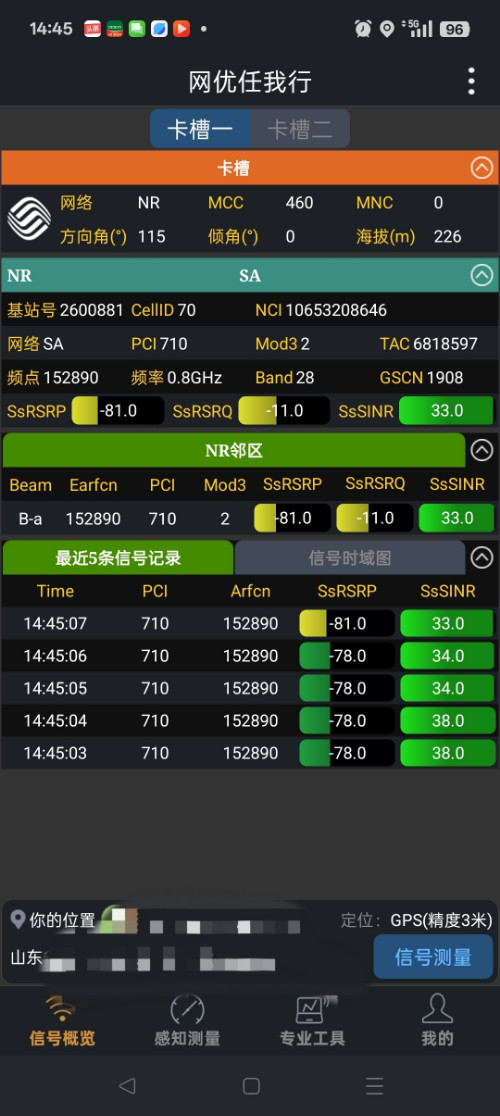Tap the China Mobile carrier logo

28,219
